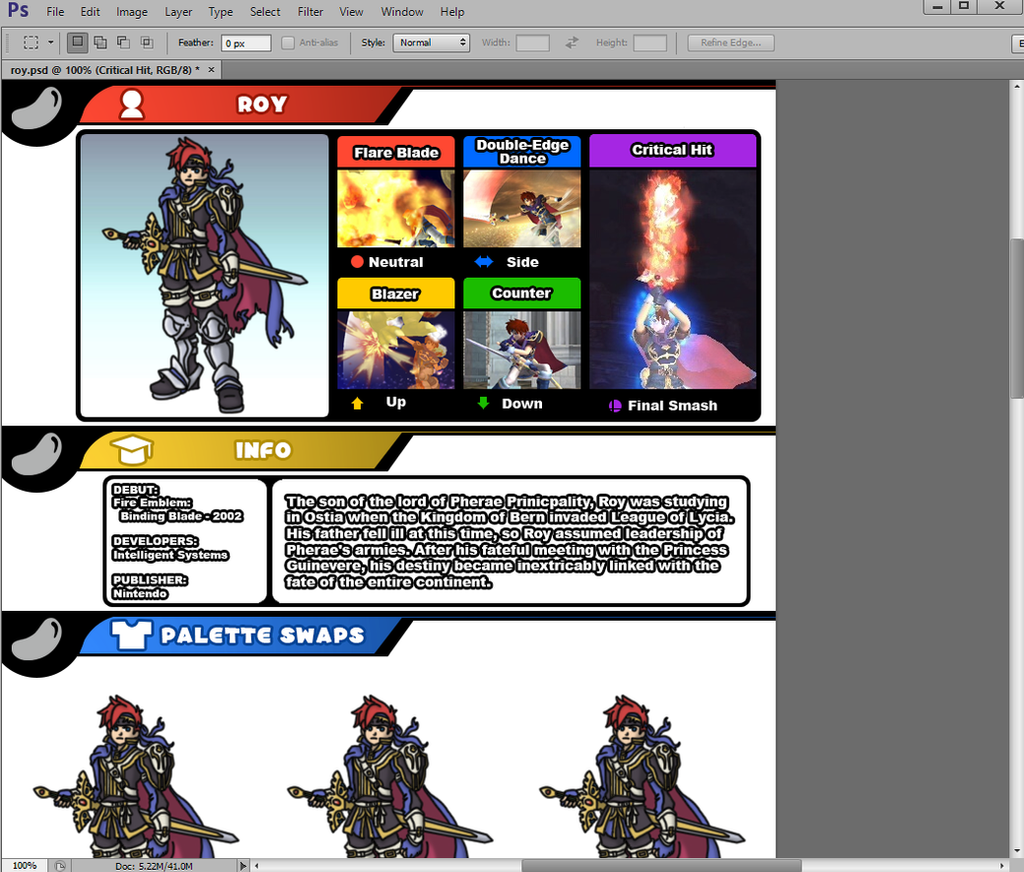This screenshot has width=1024, height=872.
Task: Click the 'Nintendo' publisher text
Action: tap(140, 593)
